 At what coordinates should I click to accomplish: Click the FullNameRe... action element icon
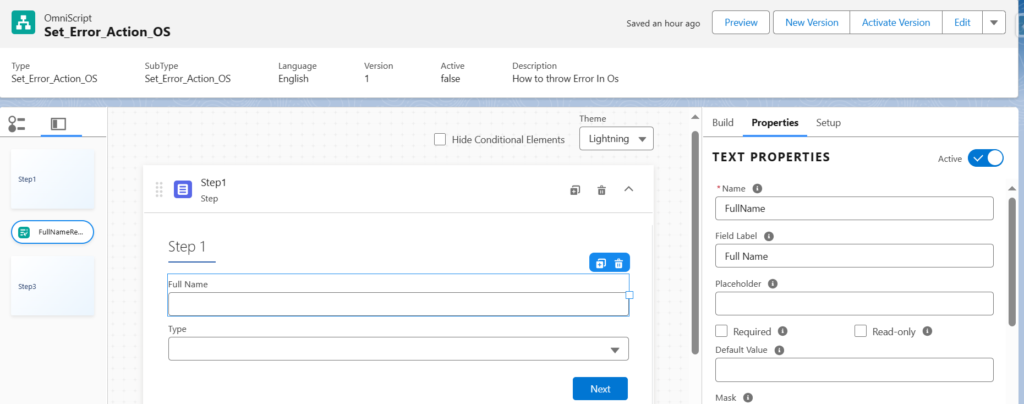coord(24,232)
